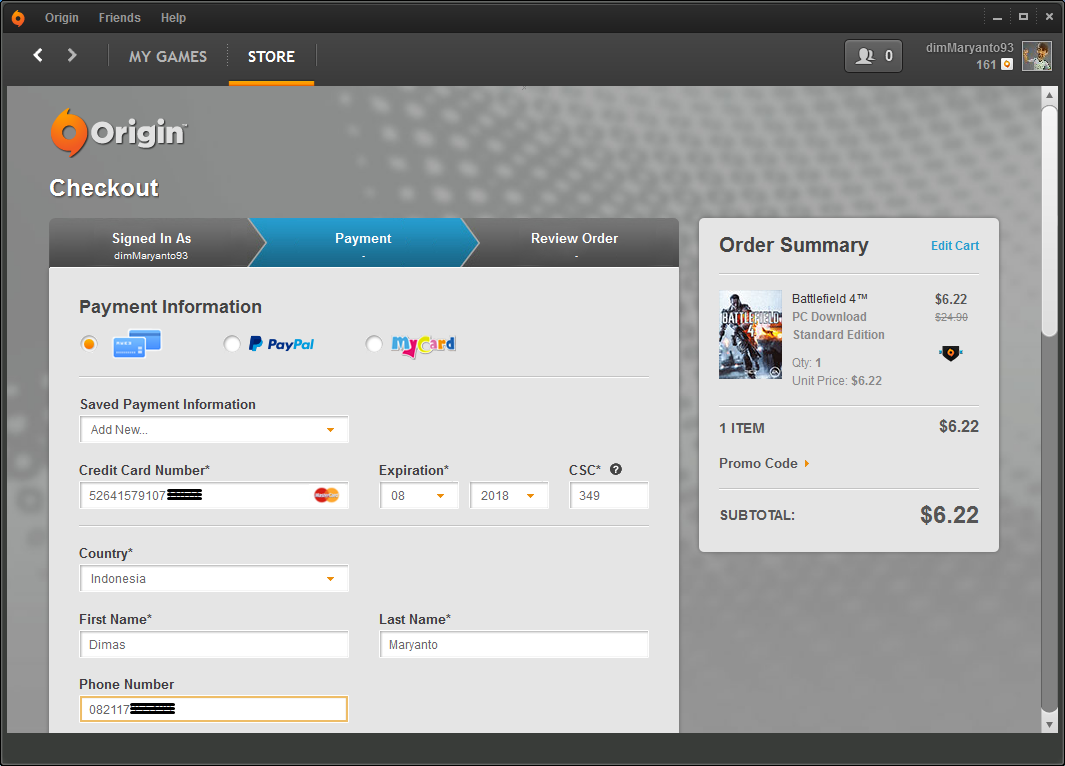Click the scrollbar up arrow
1065x766 pixels.
coord(1049,95)
